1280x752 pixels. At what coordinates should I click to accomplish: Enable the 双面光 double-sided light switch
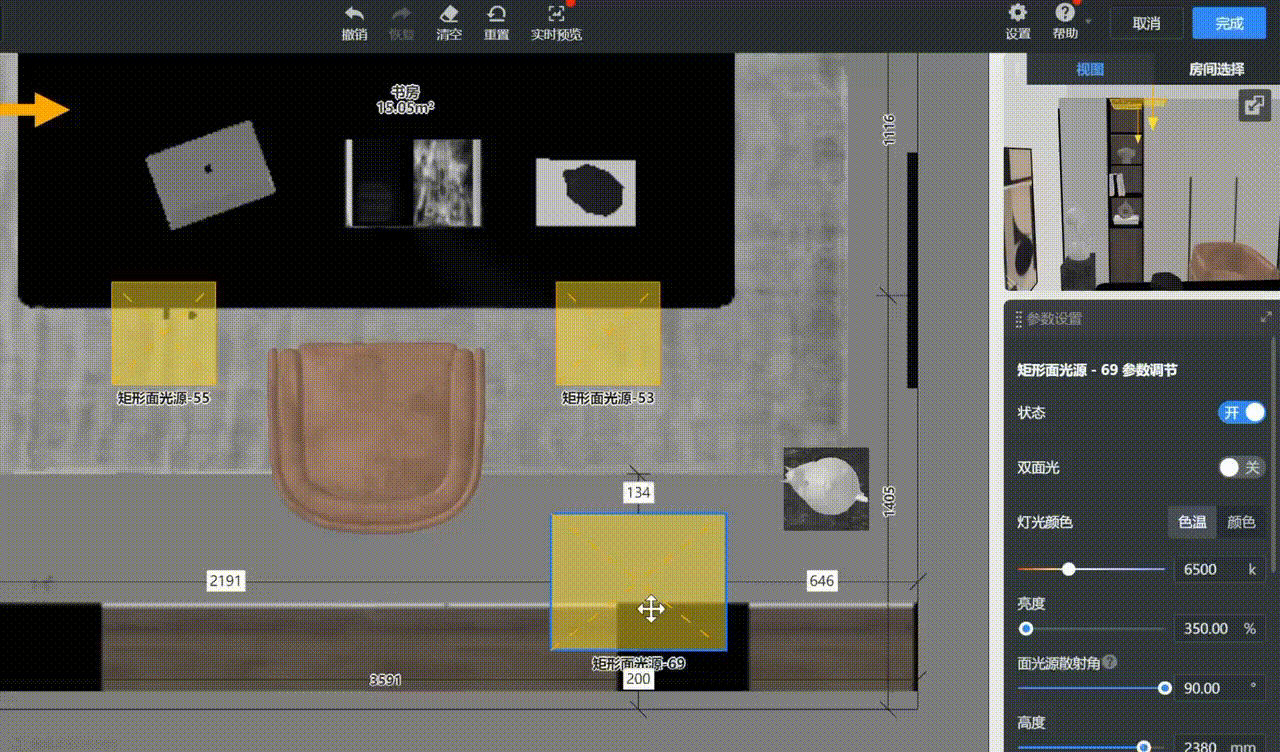pos(1241,468)
